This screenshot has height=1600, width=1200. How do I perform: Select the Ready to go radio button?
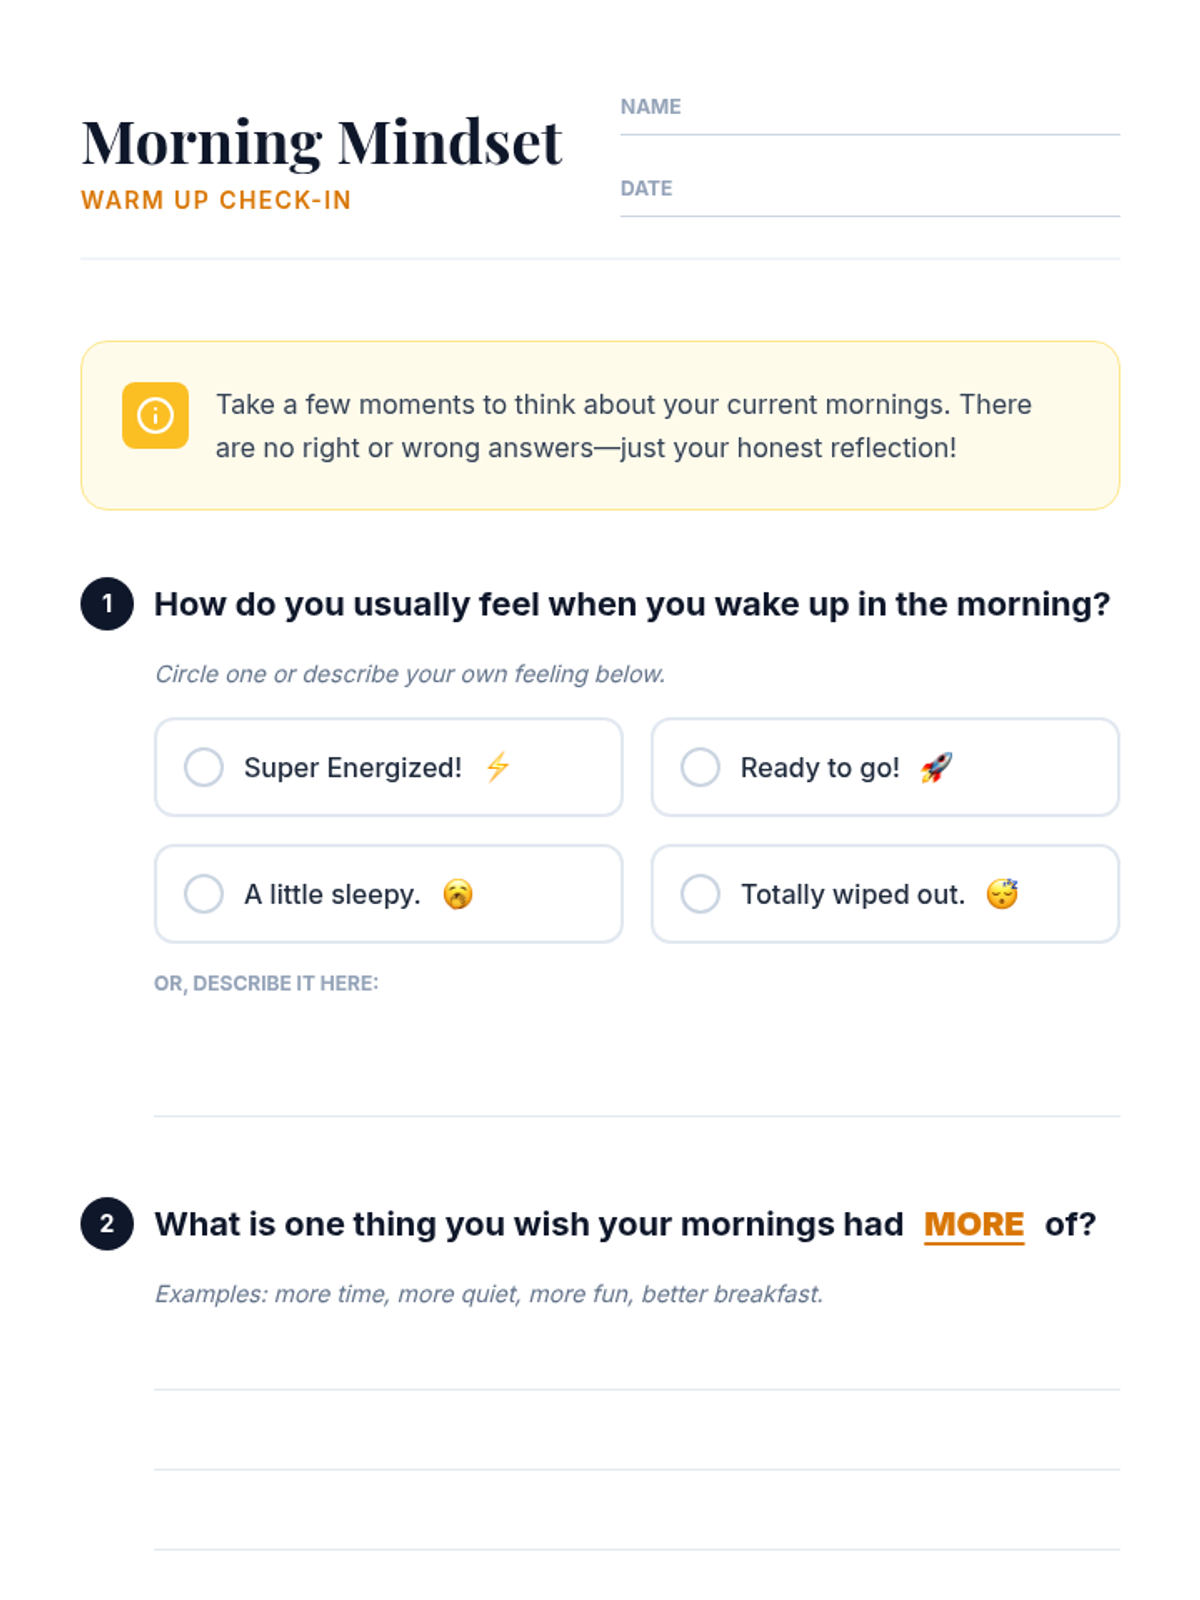point(700,767)
